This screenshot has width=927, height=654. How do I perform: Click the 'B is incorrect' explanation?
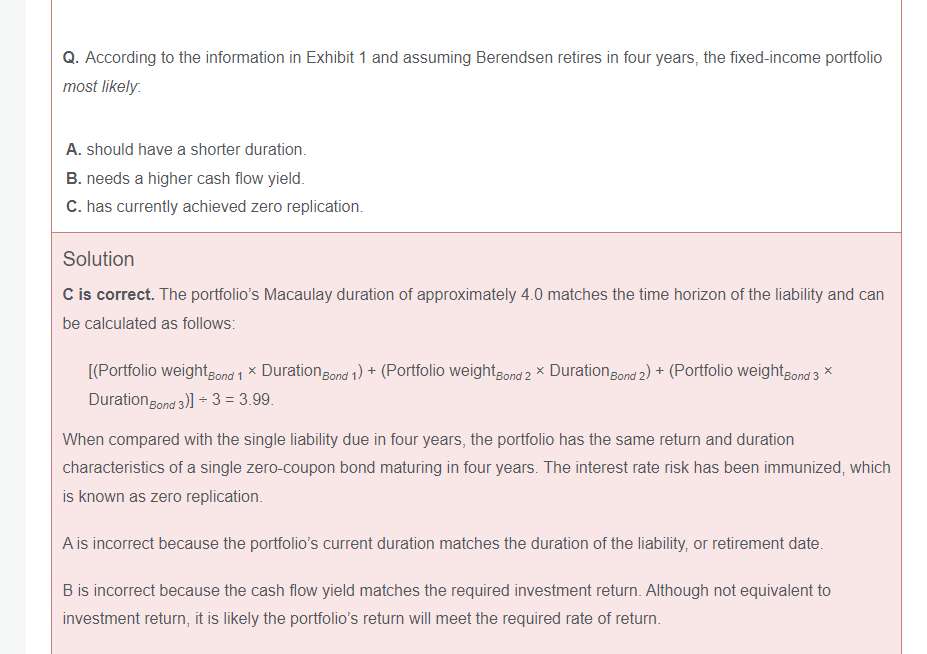coord(446,590)
